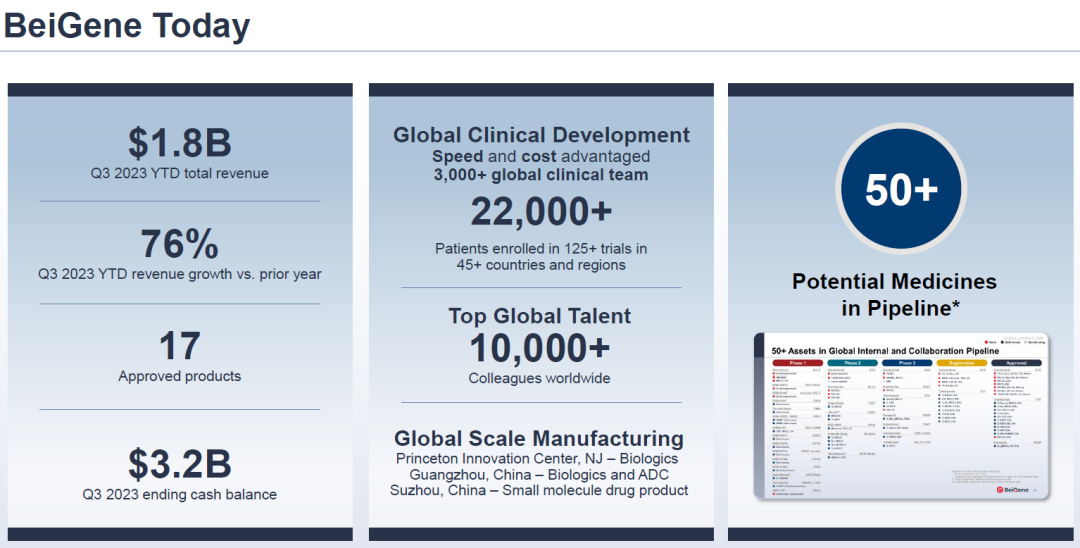Select the 22,000+ patients enrolled figure
This screenshot has width=1080, height=548.
tap(541, 212)
